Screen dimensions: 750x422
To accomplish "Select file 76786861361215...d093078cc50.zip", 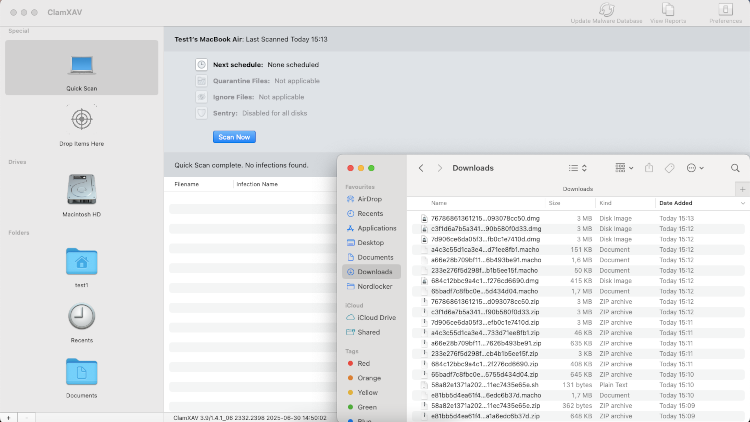I will (580, 301).
